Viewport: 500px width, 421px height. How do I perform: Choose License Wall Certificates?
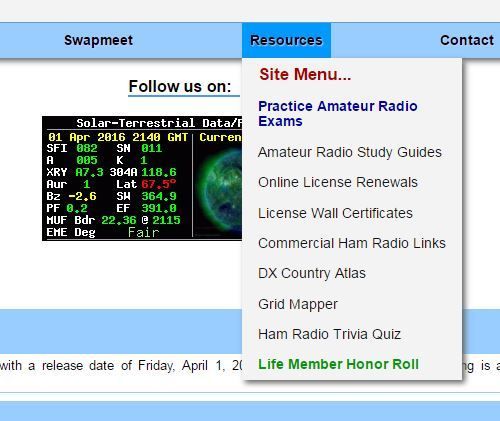pos(335,213)
